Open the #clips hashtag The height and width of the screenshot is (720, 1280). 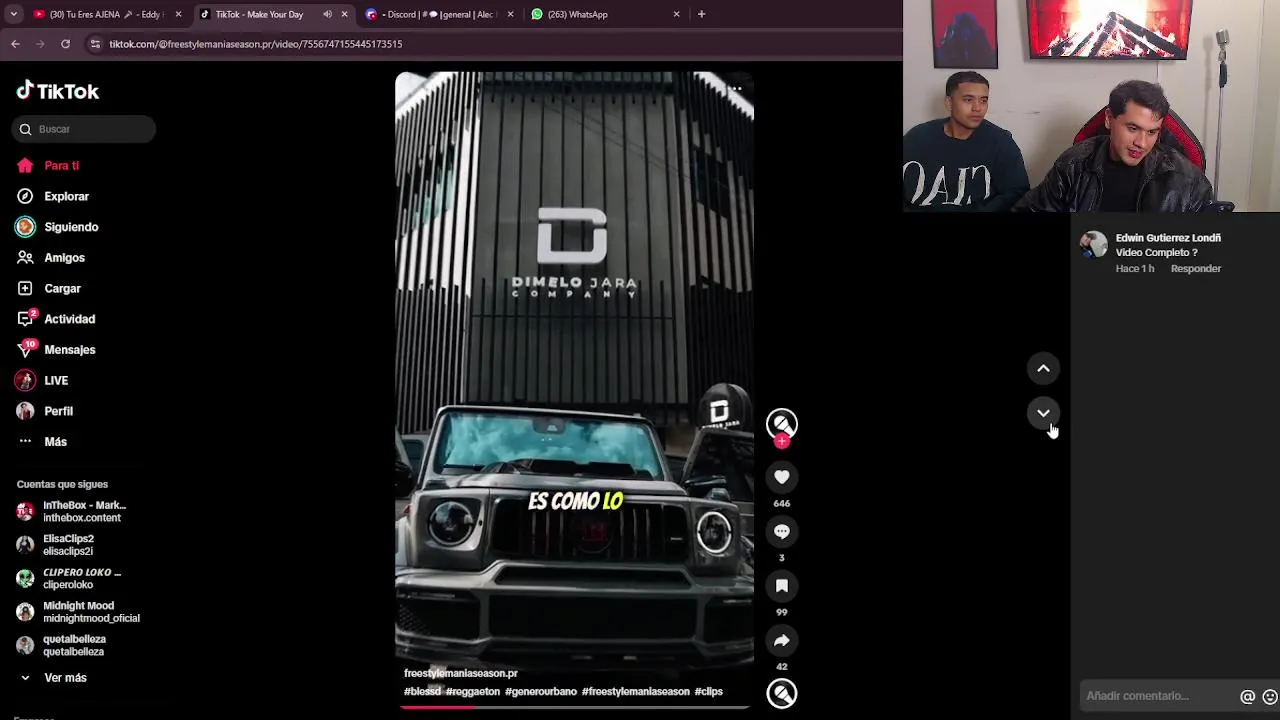point(709,692)
